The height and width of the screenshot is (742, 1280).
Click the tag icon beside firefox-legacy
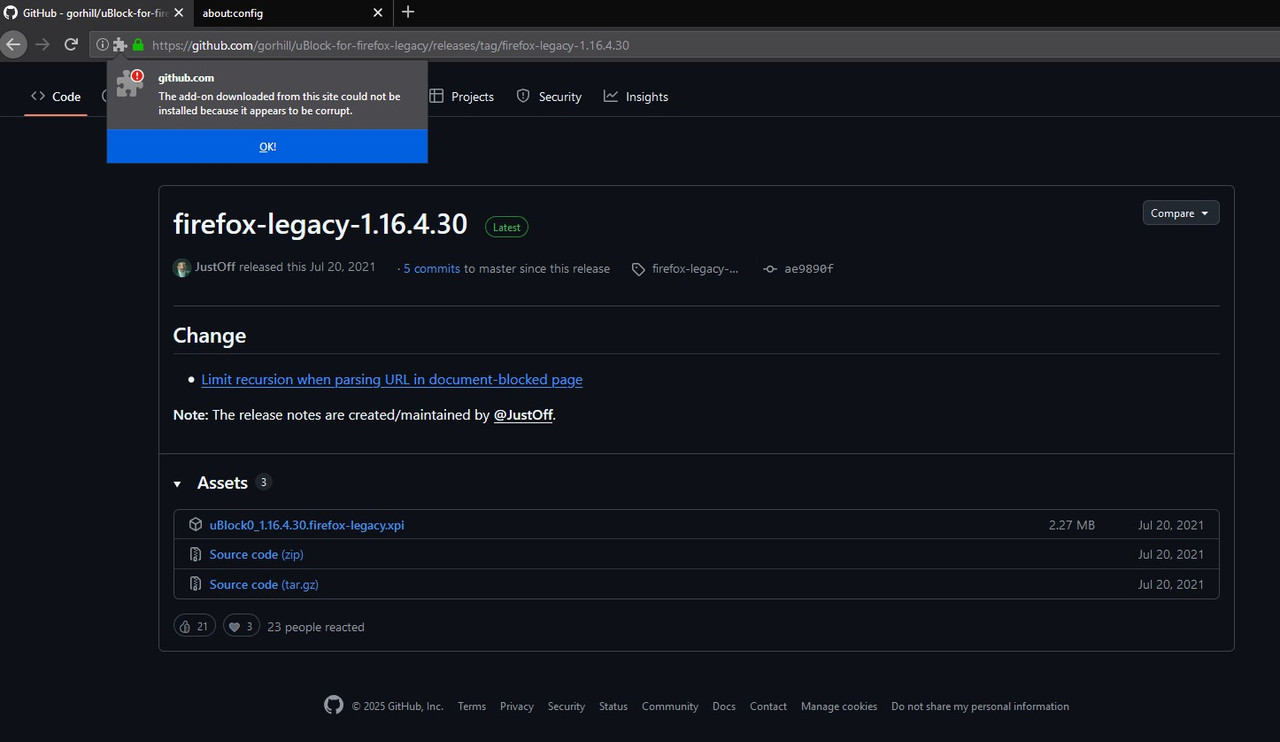[638, 269]
